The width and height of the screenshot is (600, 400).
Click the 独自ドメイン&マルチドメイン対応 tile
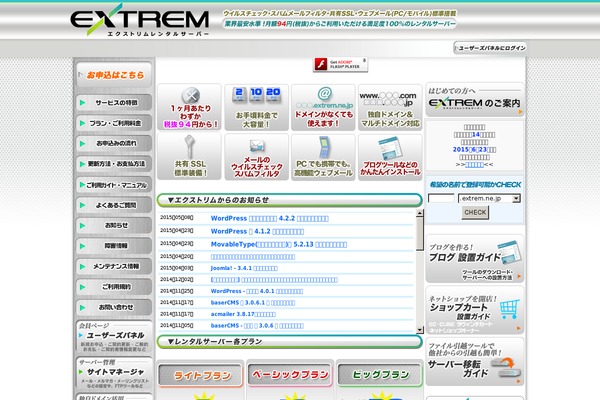coord(390,108)
